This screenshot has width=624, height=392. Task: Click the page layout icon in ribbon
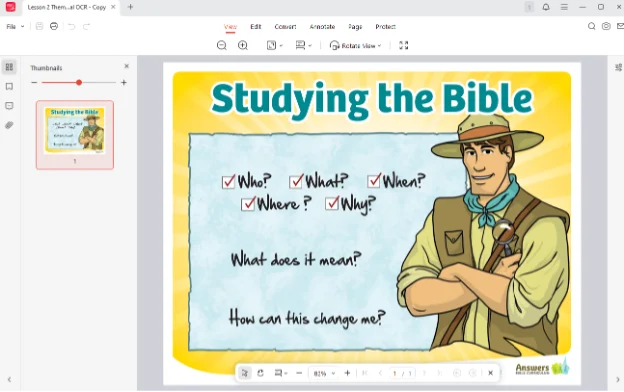coord(300,45)
